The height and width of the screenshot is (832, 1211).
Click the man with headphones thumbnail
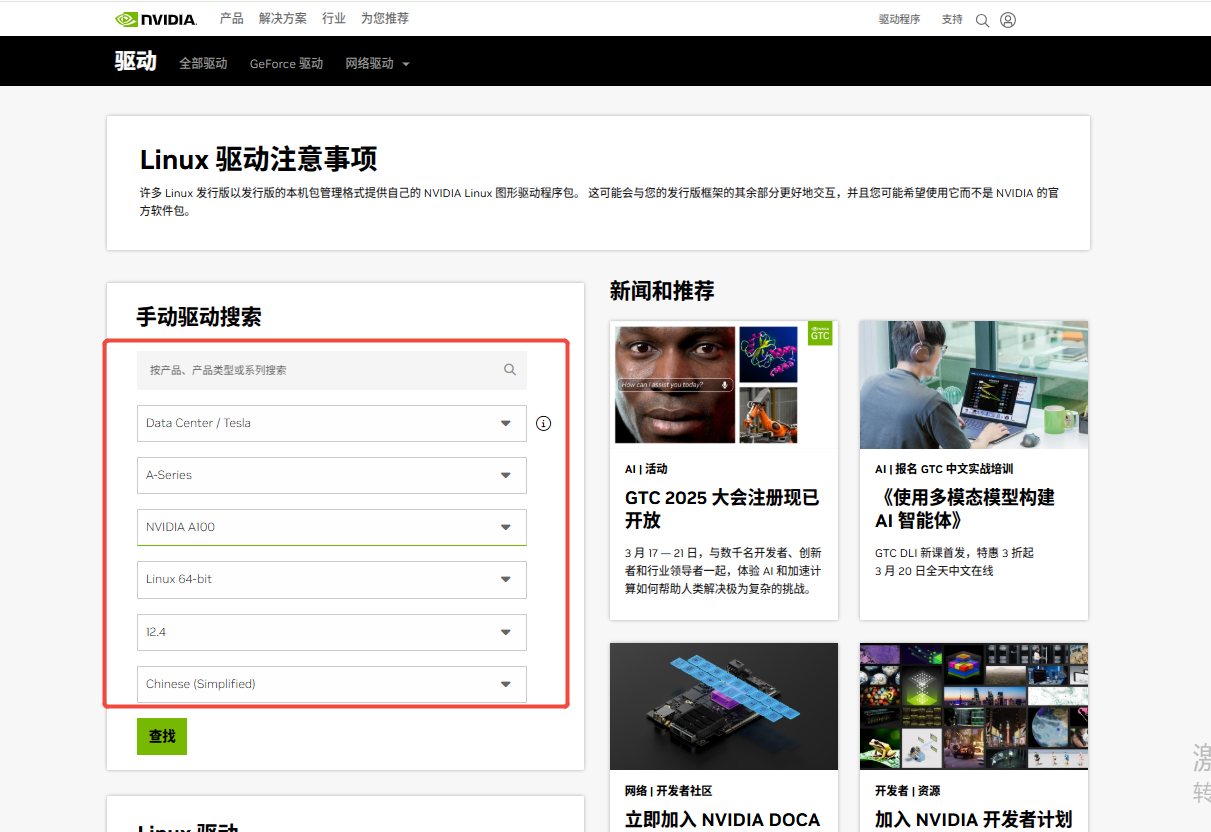click(x=974, y=385)
